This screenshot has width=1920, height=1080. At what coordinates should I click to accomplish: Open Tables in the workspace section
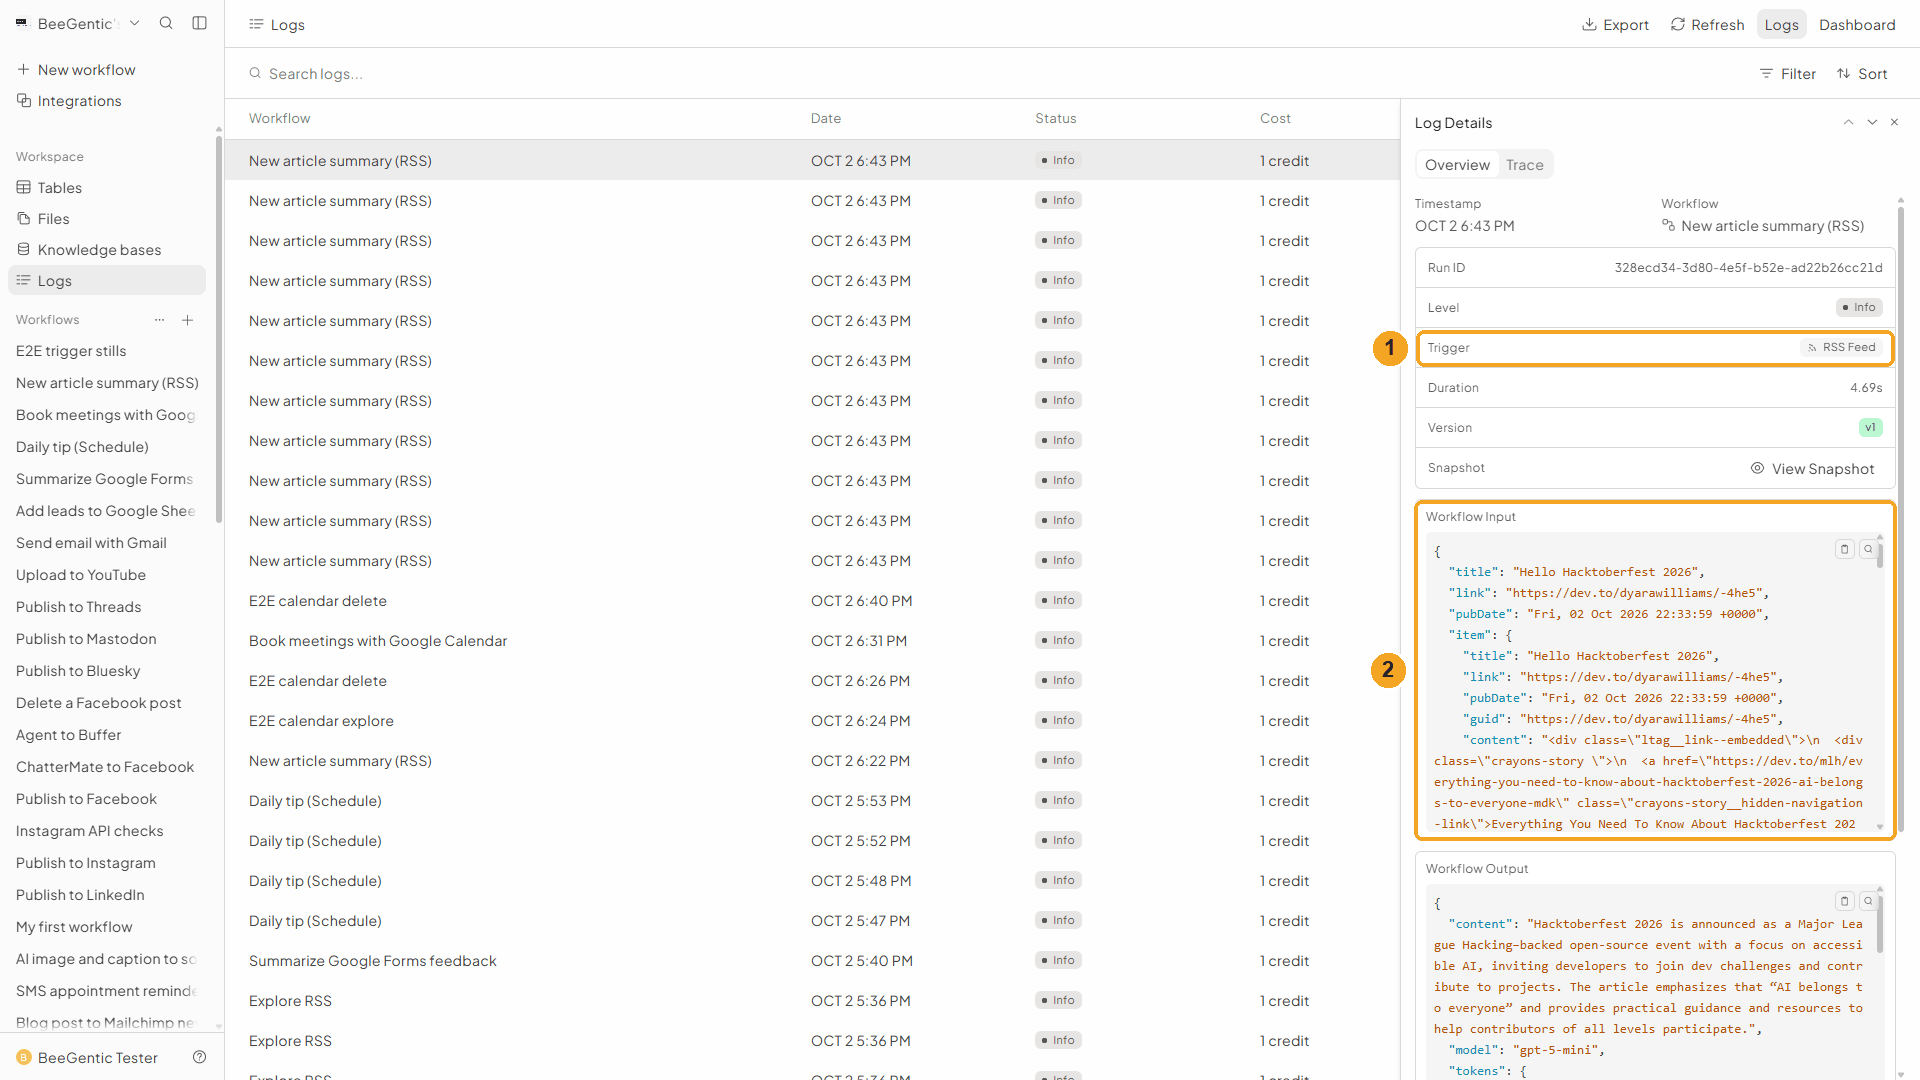point(50,187)
